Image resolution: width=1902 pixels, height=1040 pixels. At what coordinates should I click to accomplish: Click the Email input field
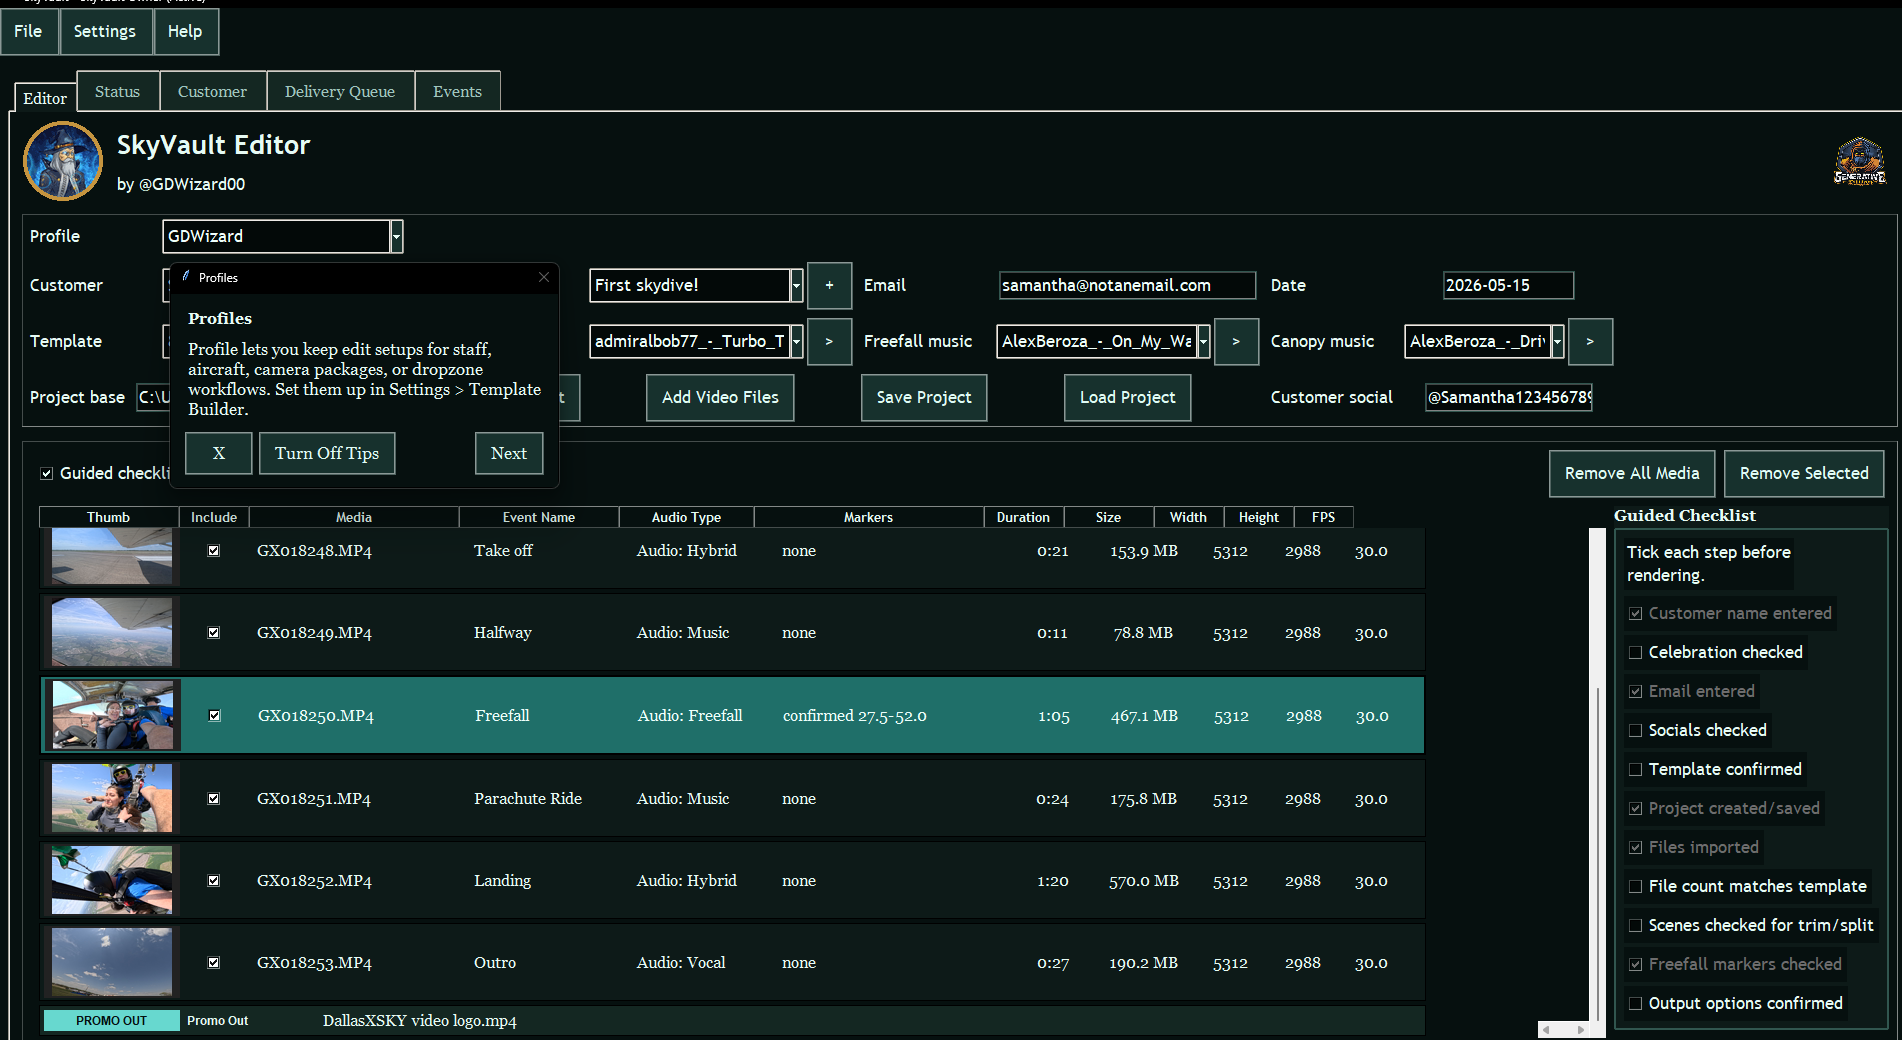(x=1127, y=285)
